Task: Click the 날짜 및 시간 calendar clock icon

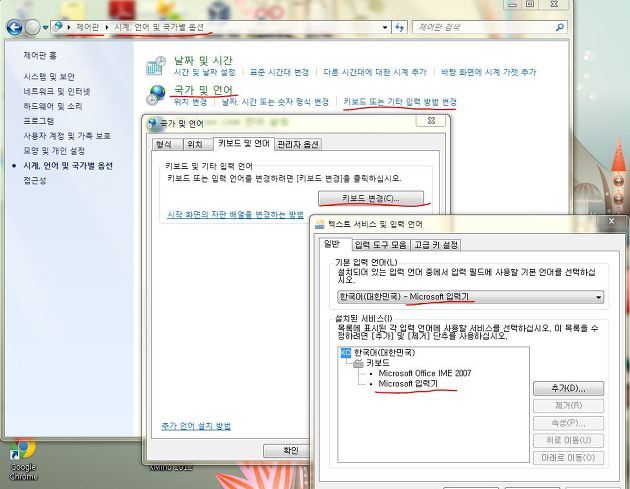Action: 156,65
